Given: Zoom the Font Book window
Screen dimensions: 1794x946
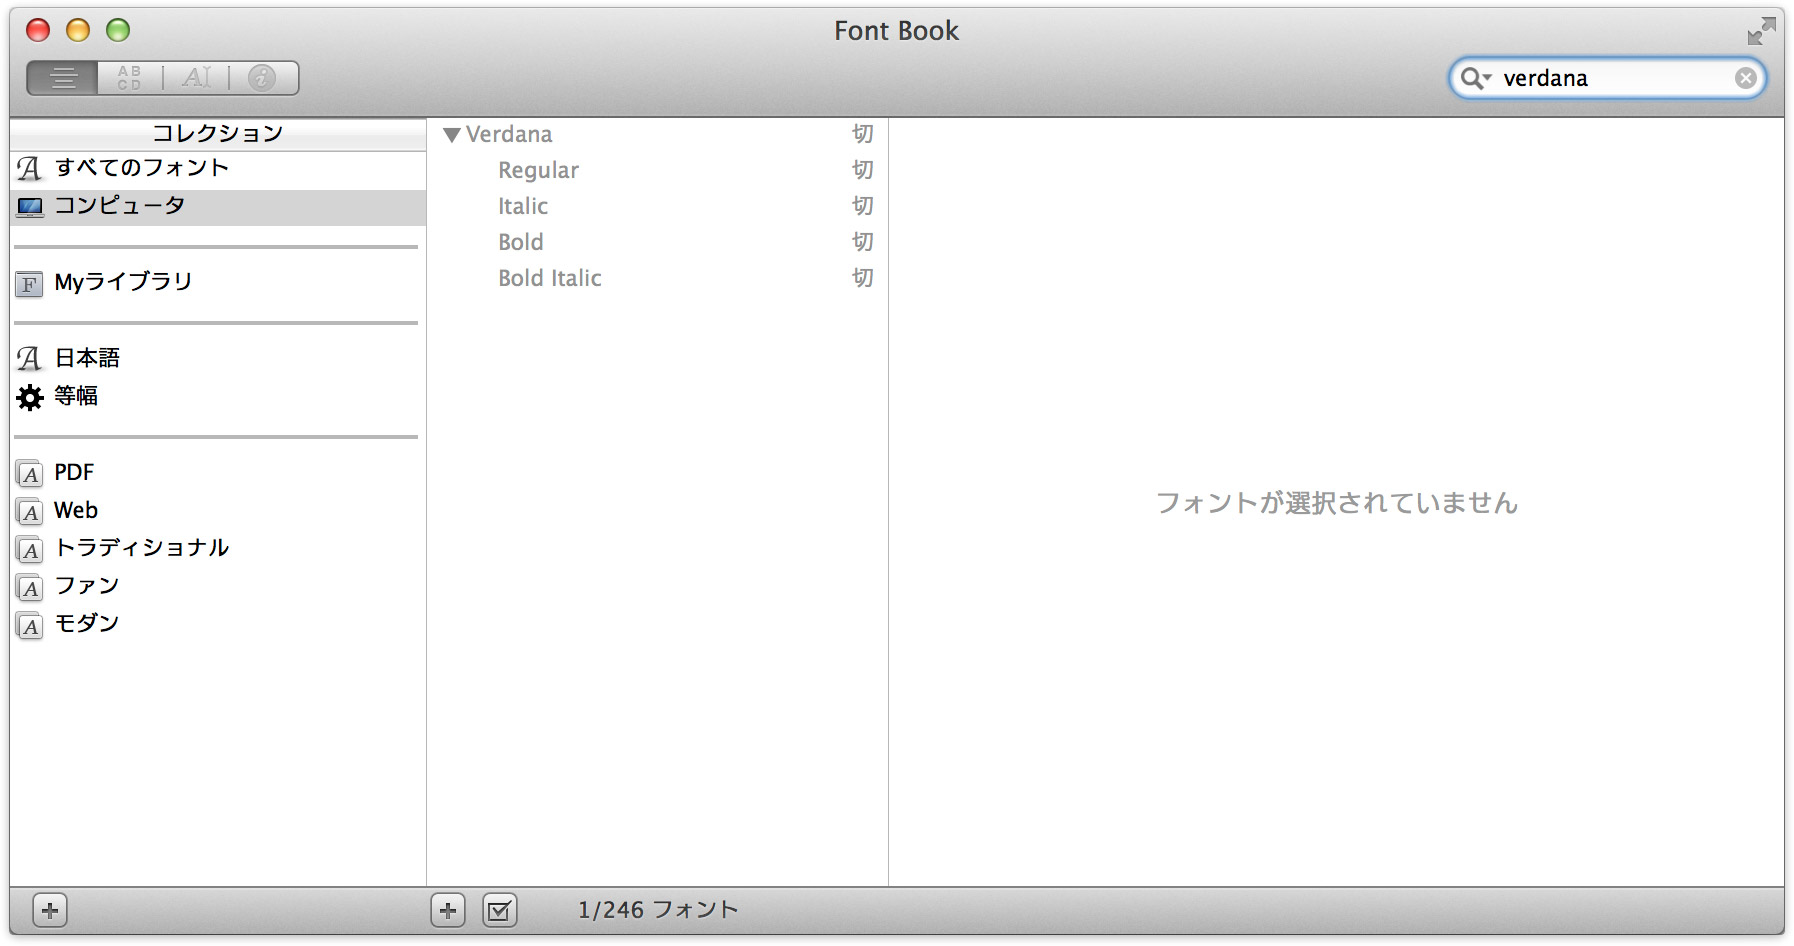Looking at the screenshot, I should [118, 30].
